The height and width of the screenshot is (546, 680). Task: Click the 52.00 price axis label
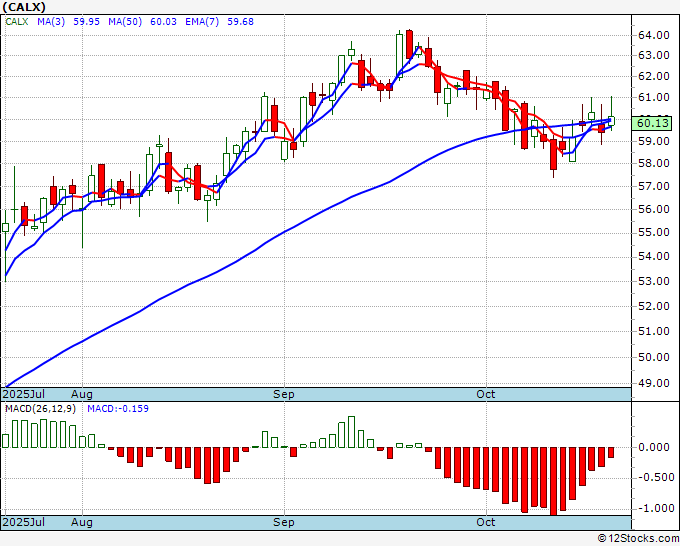click(x=654, y=306)
